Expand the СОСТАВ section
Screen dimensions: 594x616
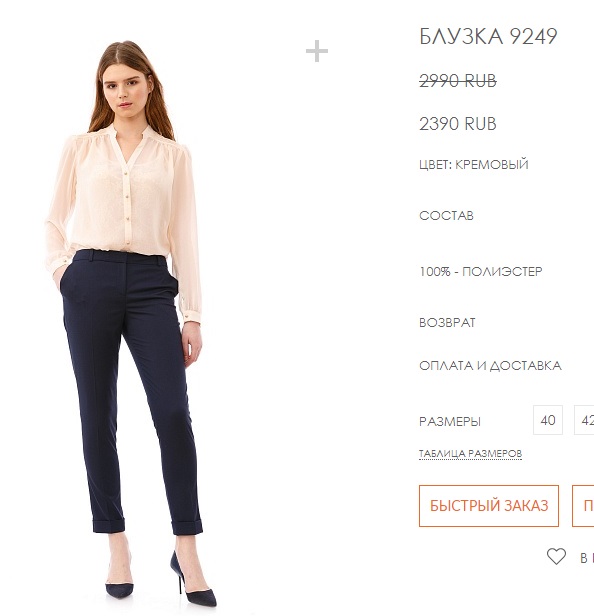(446, 215)
